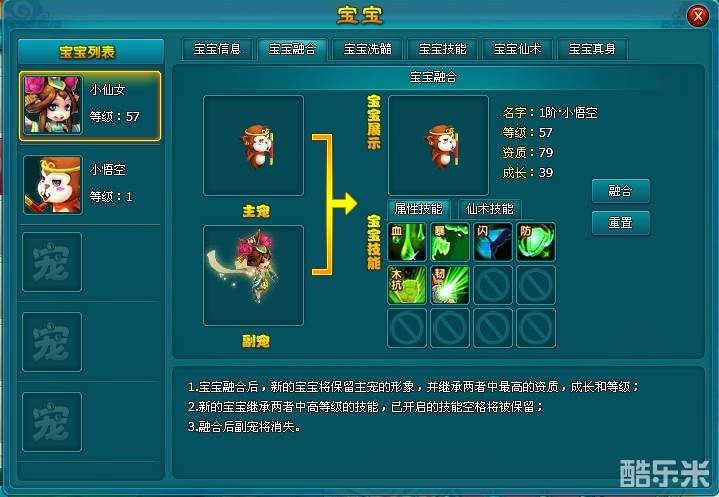Open the 宝宝真身 tab
The image size is (719, 497).
(592, 49)
